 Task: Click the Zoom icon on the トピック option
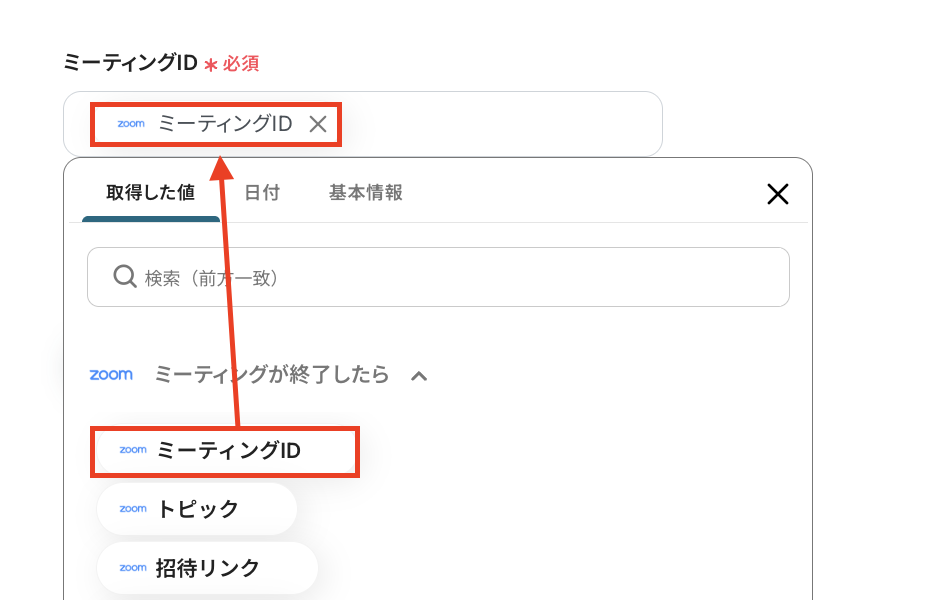pyautogui.click(x=133, y=509)
